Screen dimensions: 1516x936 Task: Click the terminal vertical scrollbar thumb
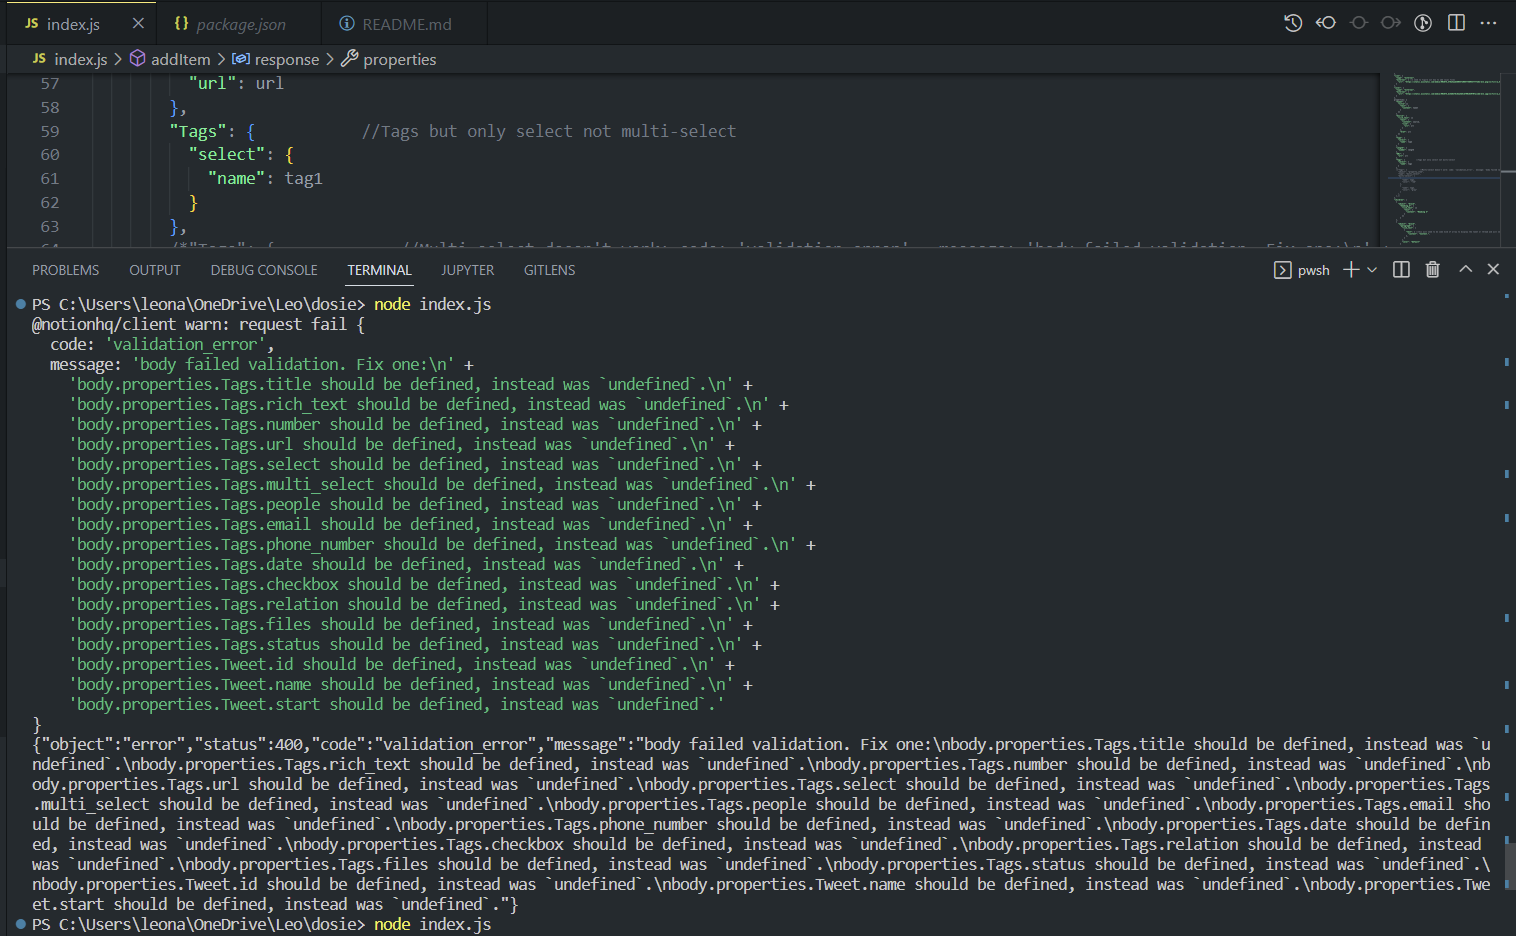[1510, 866]
